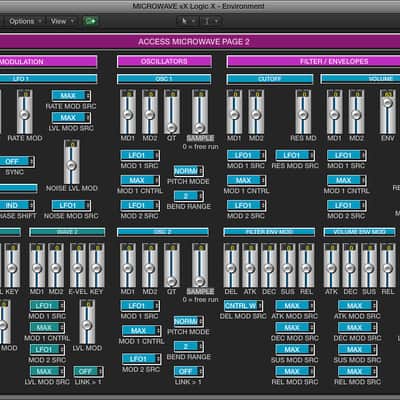Click the CUTOFF RES MD slider
Viewport: 400px width, 400px height.
pyautogui.click(x=303, y=112)
